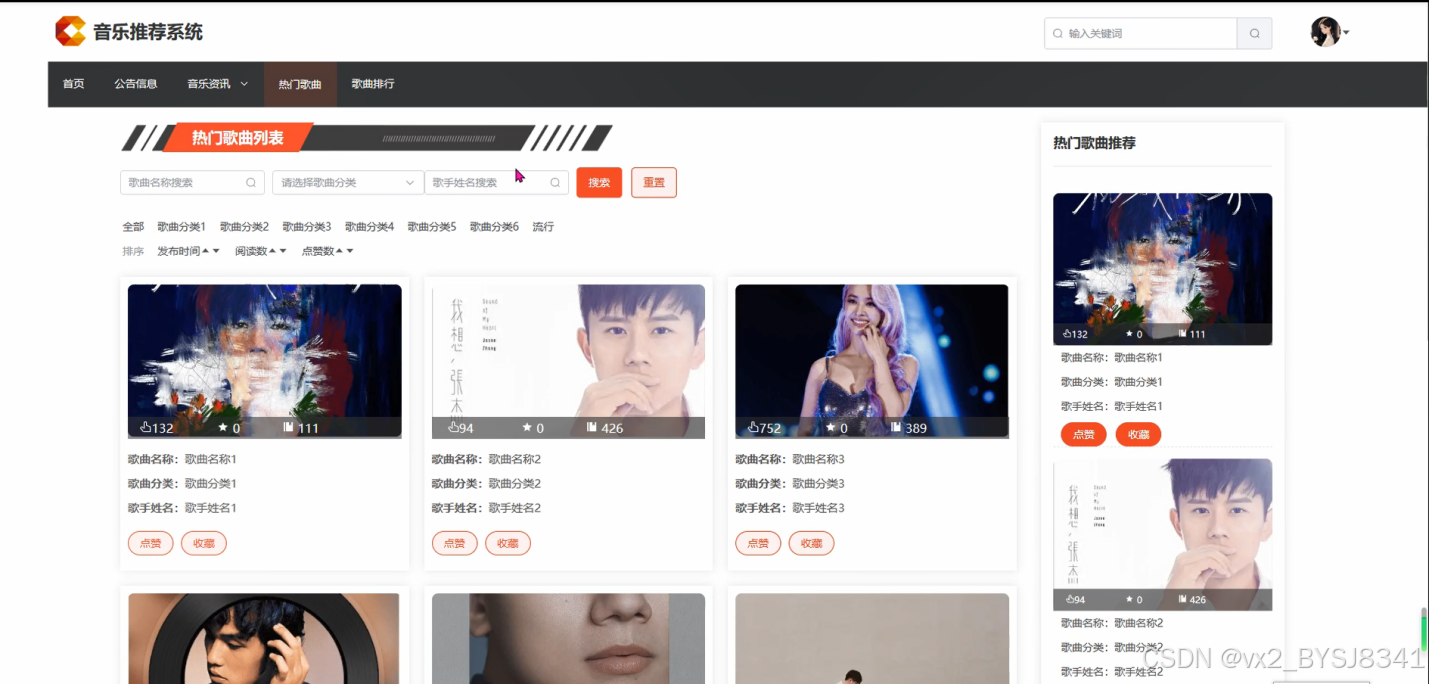
Task: Filter by 流行 category
Action: click(543, 227)
